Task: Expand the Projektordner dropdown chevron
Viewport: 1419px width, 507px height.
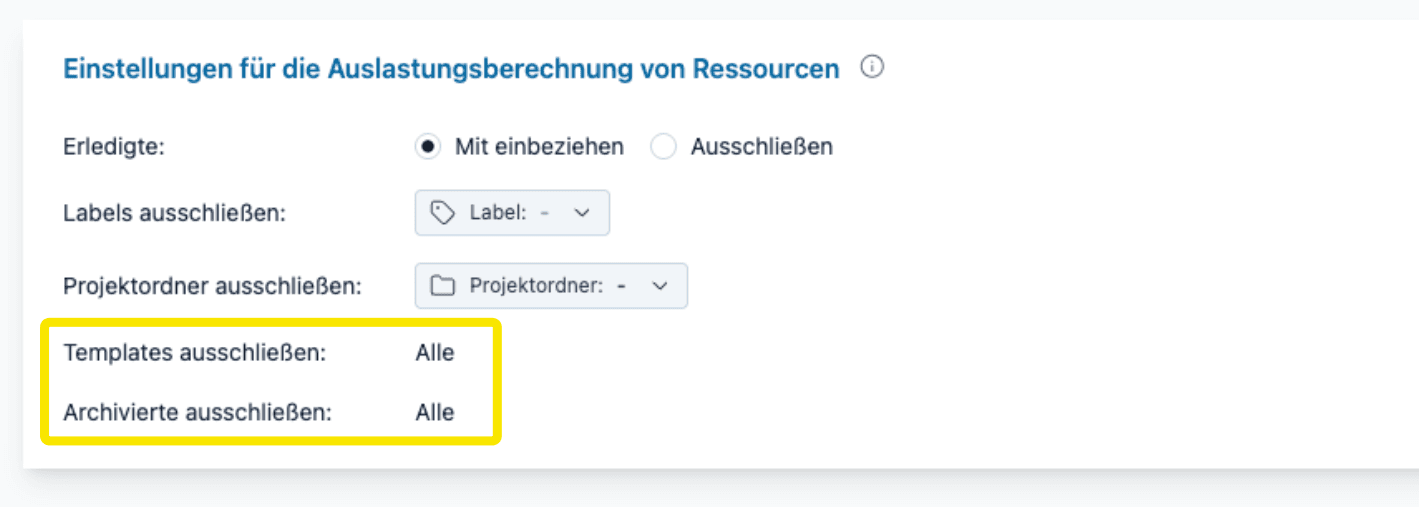Action: (x=660, y=286)
